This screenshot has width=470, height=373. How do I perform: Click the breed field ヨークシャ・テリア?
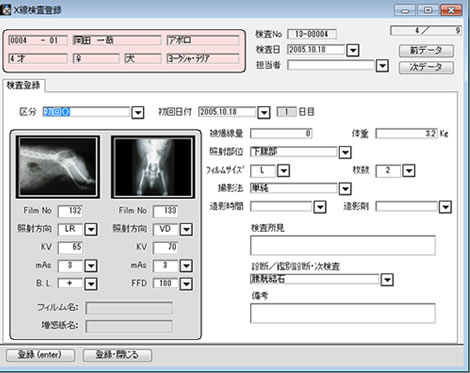203,59
